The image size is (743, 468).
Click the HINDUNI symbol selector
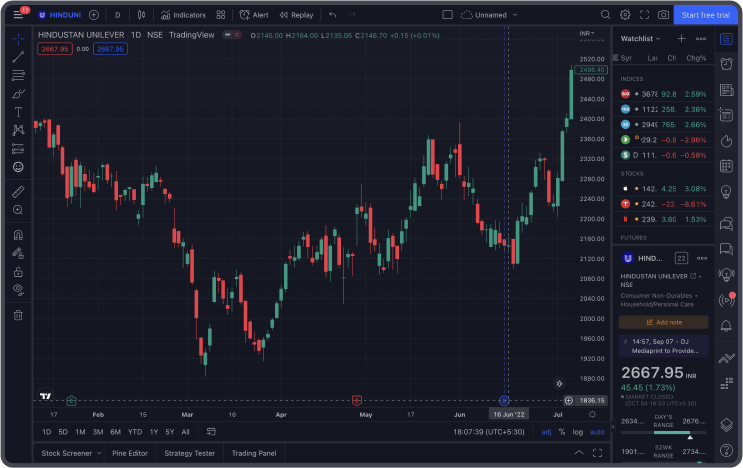coord(60,15)
